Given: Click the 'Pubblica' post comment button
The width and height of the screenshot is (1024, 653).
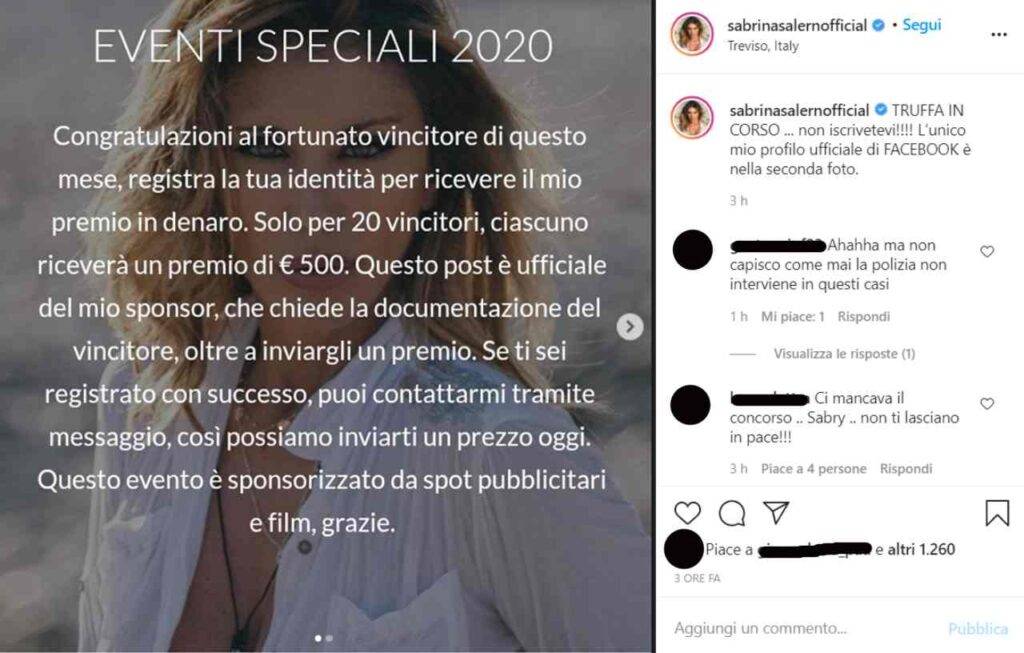Looking at the screenshot, I should pyautogui.click(x=978, y=628).
